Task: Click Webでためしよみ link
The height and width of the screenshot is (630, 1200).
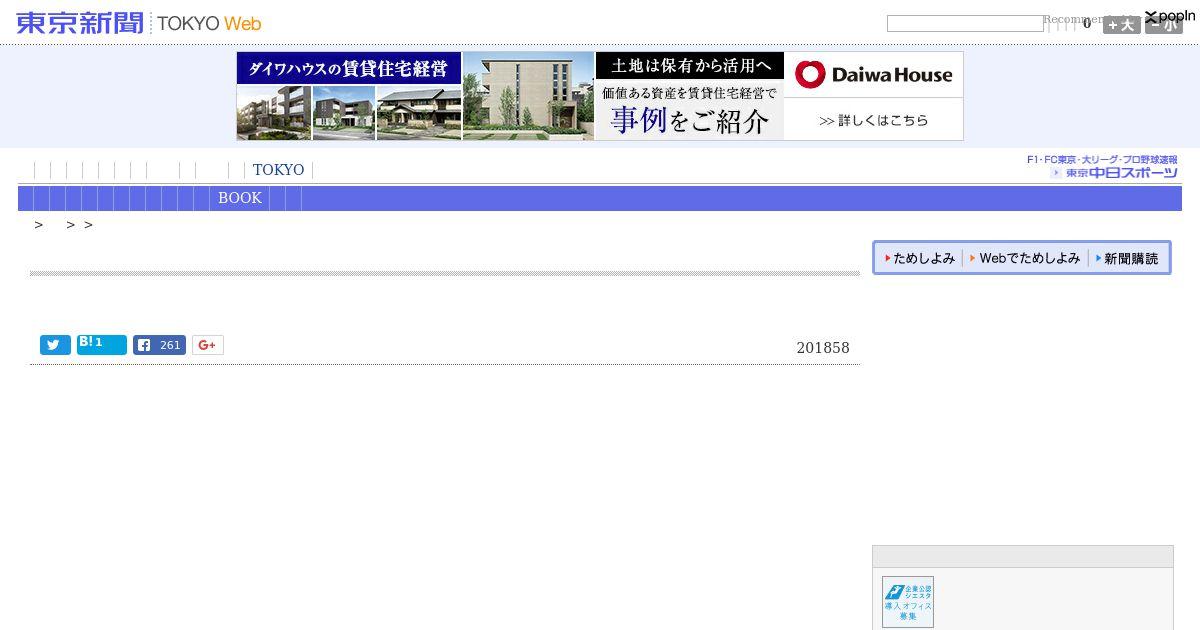Action: pos(1025,258)
